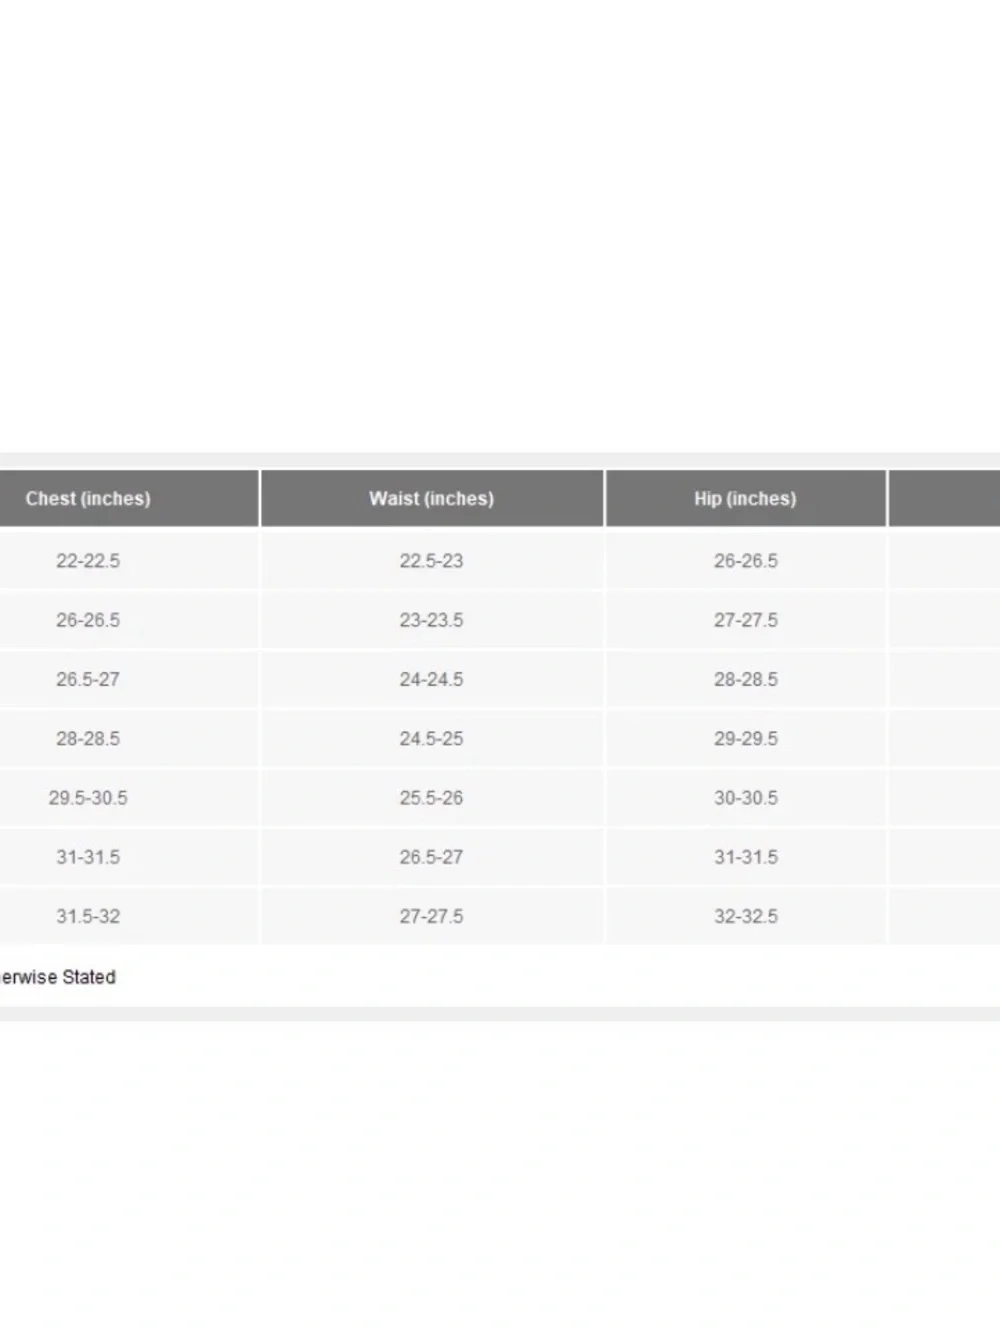Click hip cell reading 27-27.5
This screenshot has height=1333, width=1000.
tap(746, 620)
